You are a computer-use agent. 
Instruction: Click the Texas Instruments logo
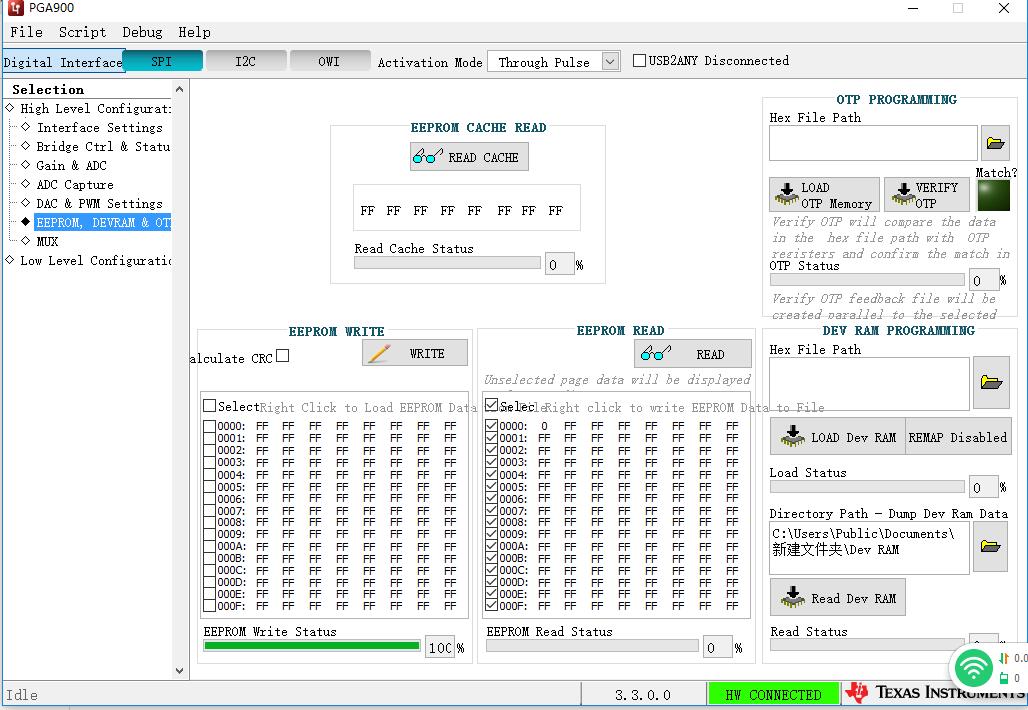coord(936,692)
